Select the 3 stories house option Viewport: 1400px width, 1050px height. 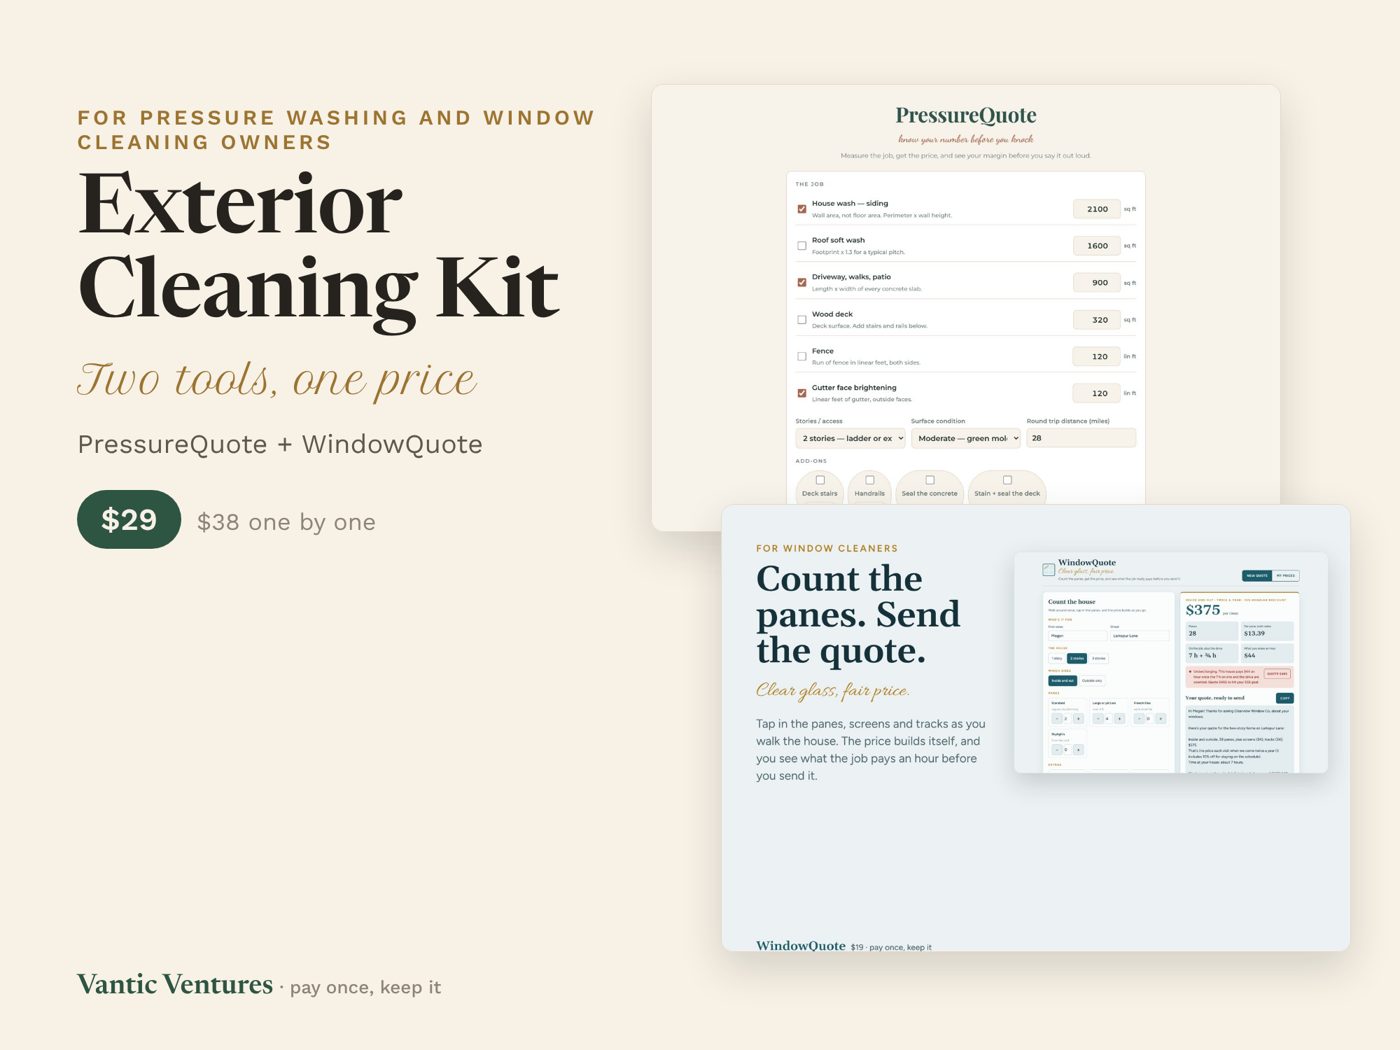1099,658
